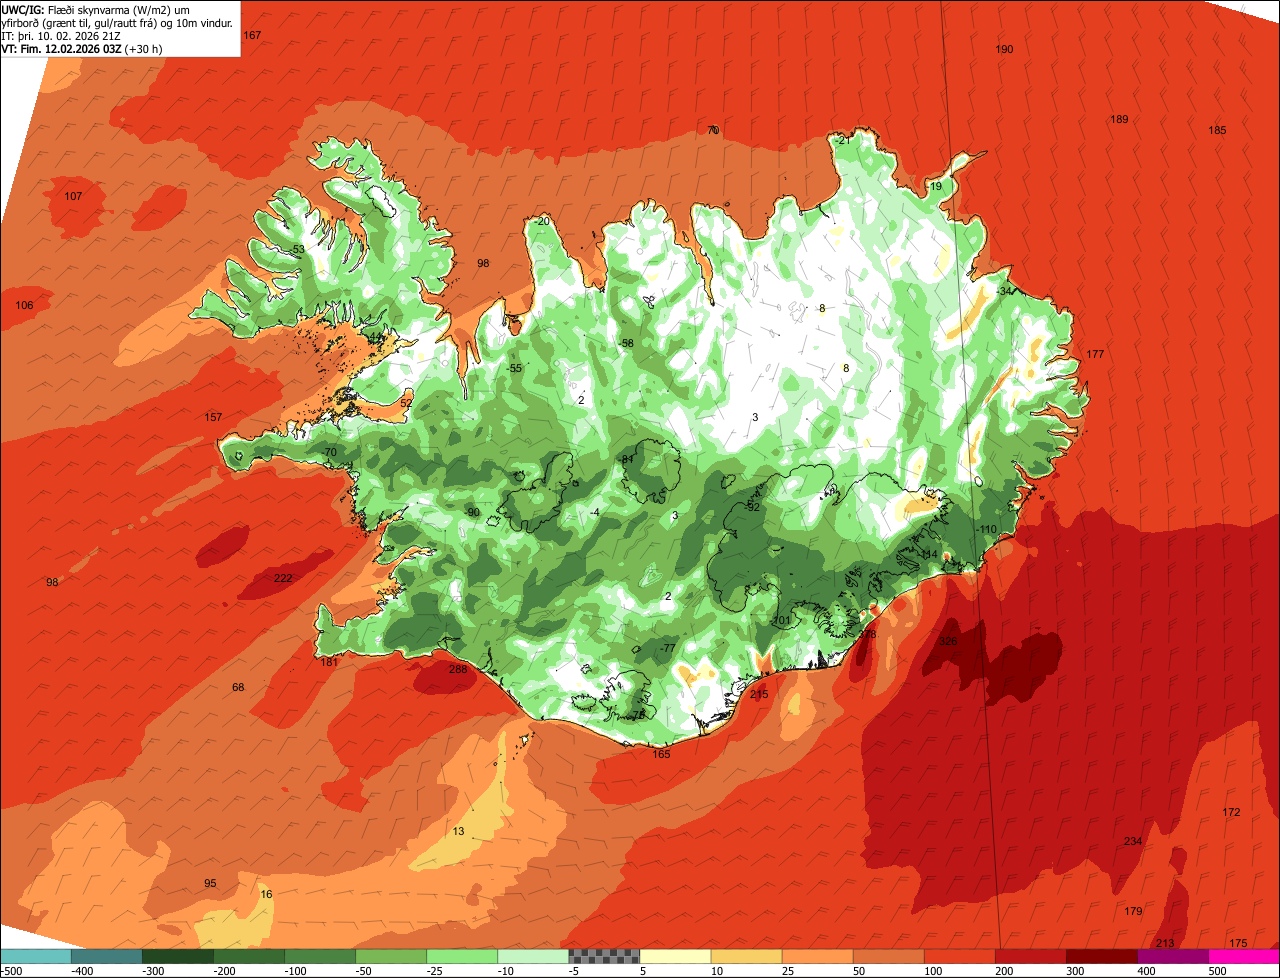Click the map value 288
The image size is (1280, 978).
458,669
